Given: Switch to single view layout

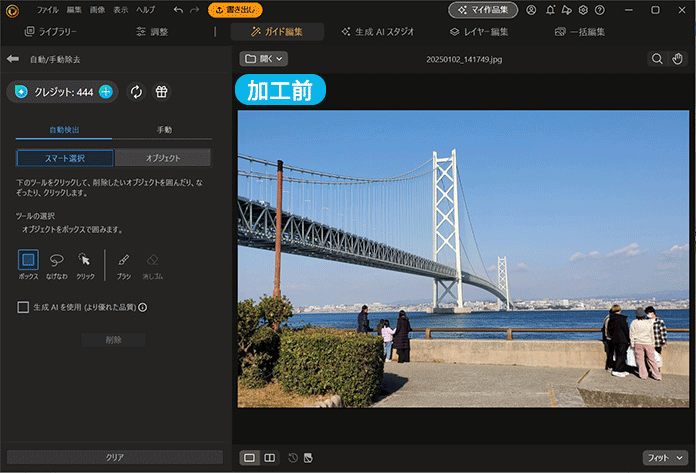Looking at the screenshot, I should pyautogui.click(x=249, y=457).
